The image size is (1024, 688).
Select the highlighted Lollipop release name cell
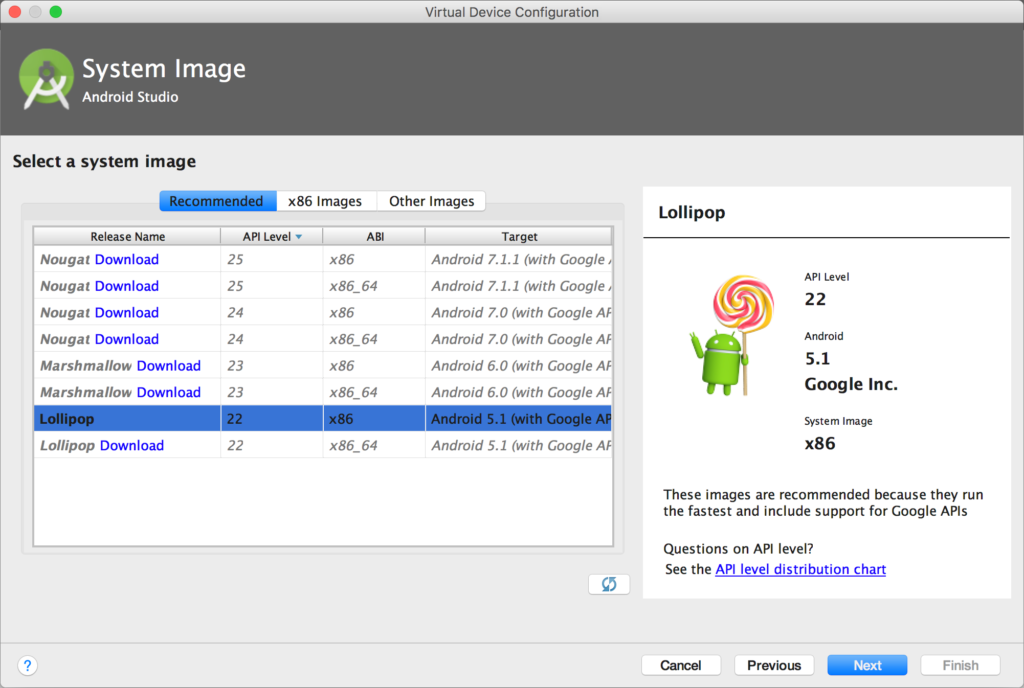click(x=127, y=418)
